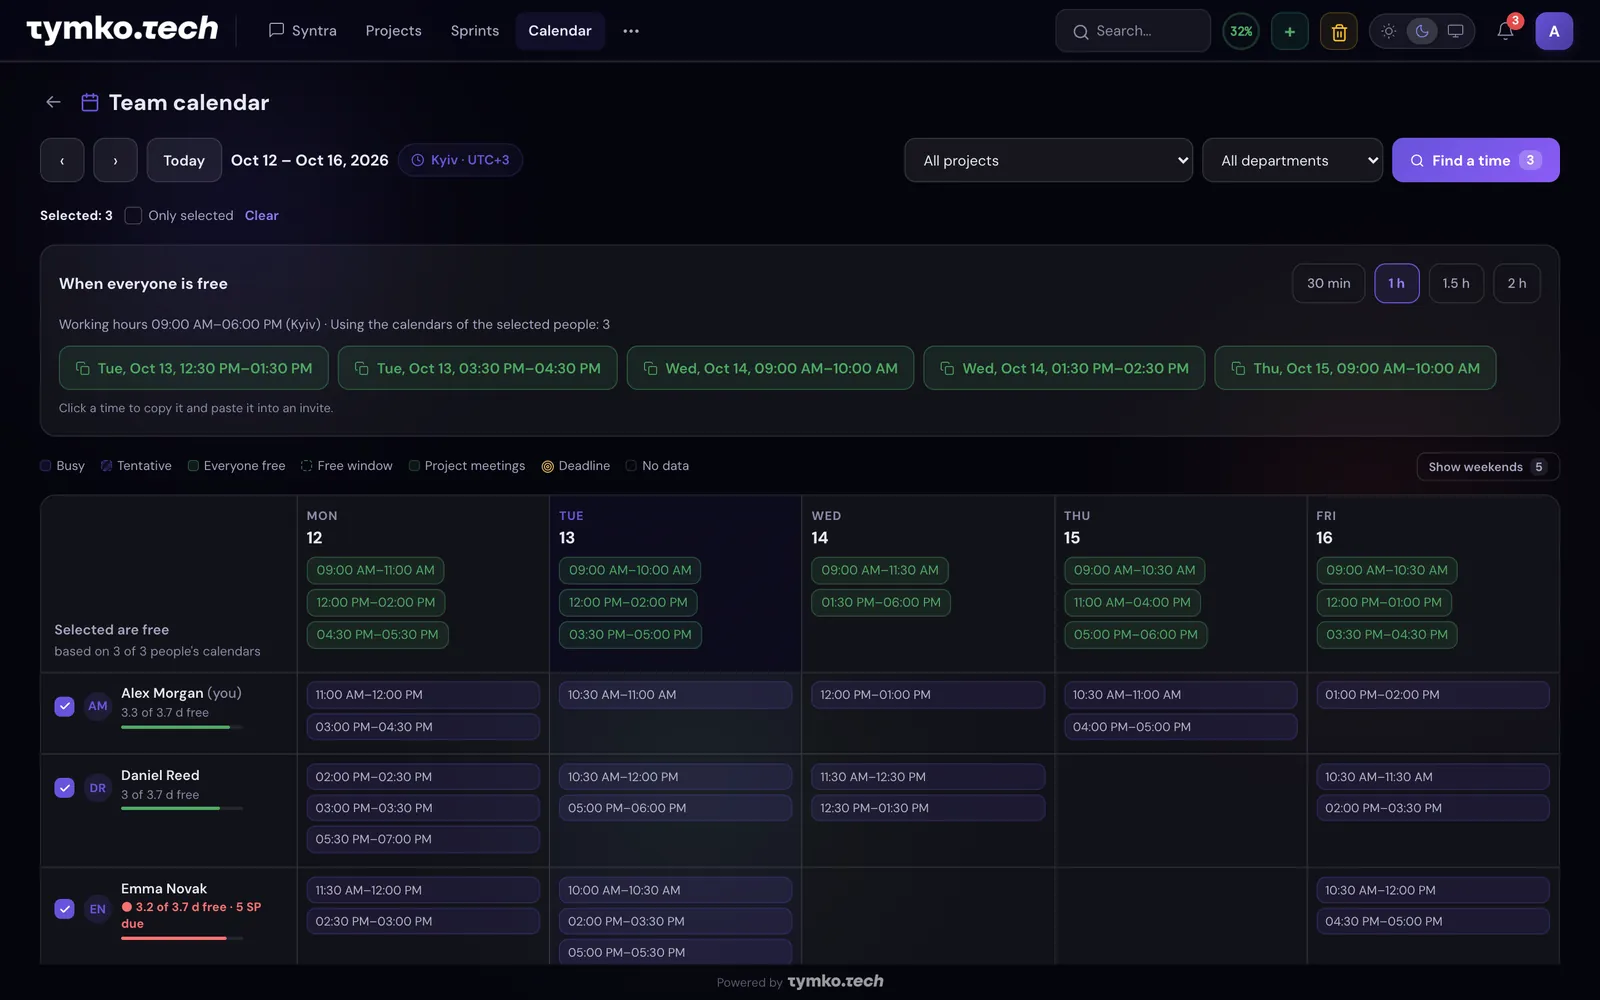The height and width of the screenshot is (1000, 1600).
Task: Go to the Projects page
Action: click(x=393, y=31)
